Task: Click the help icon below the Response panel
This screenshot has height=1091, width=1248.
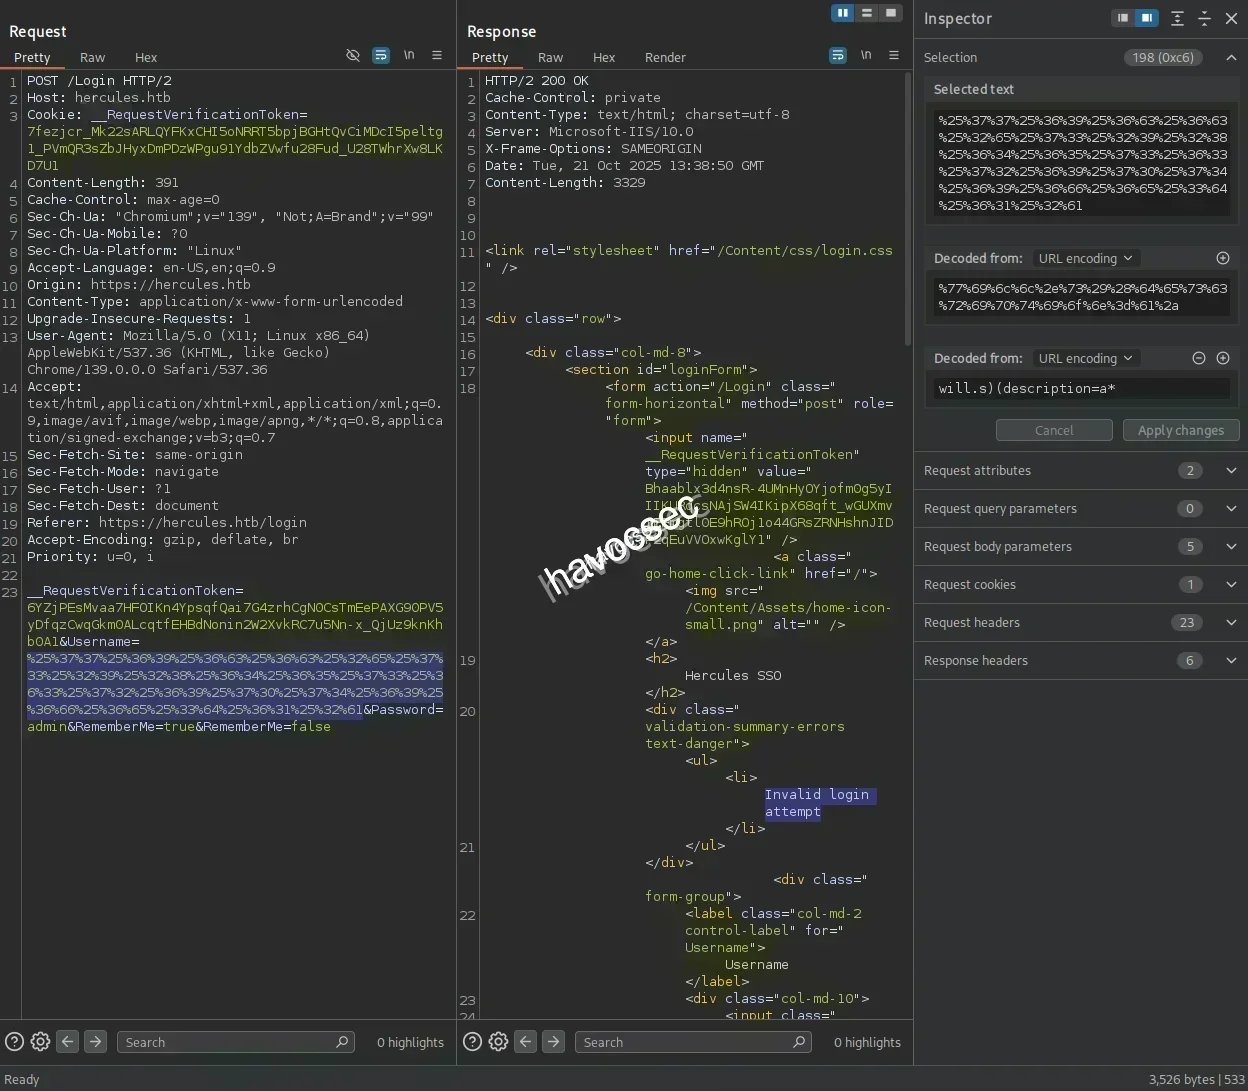Action: [x=473, y=1042]
